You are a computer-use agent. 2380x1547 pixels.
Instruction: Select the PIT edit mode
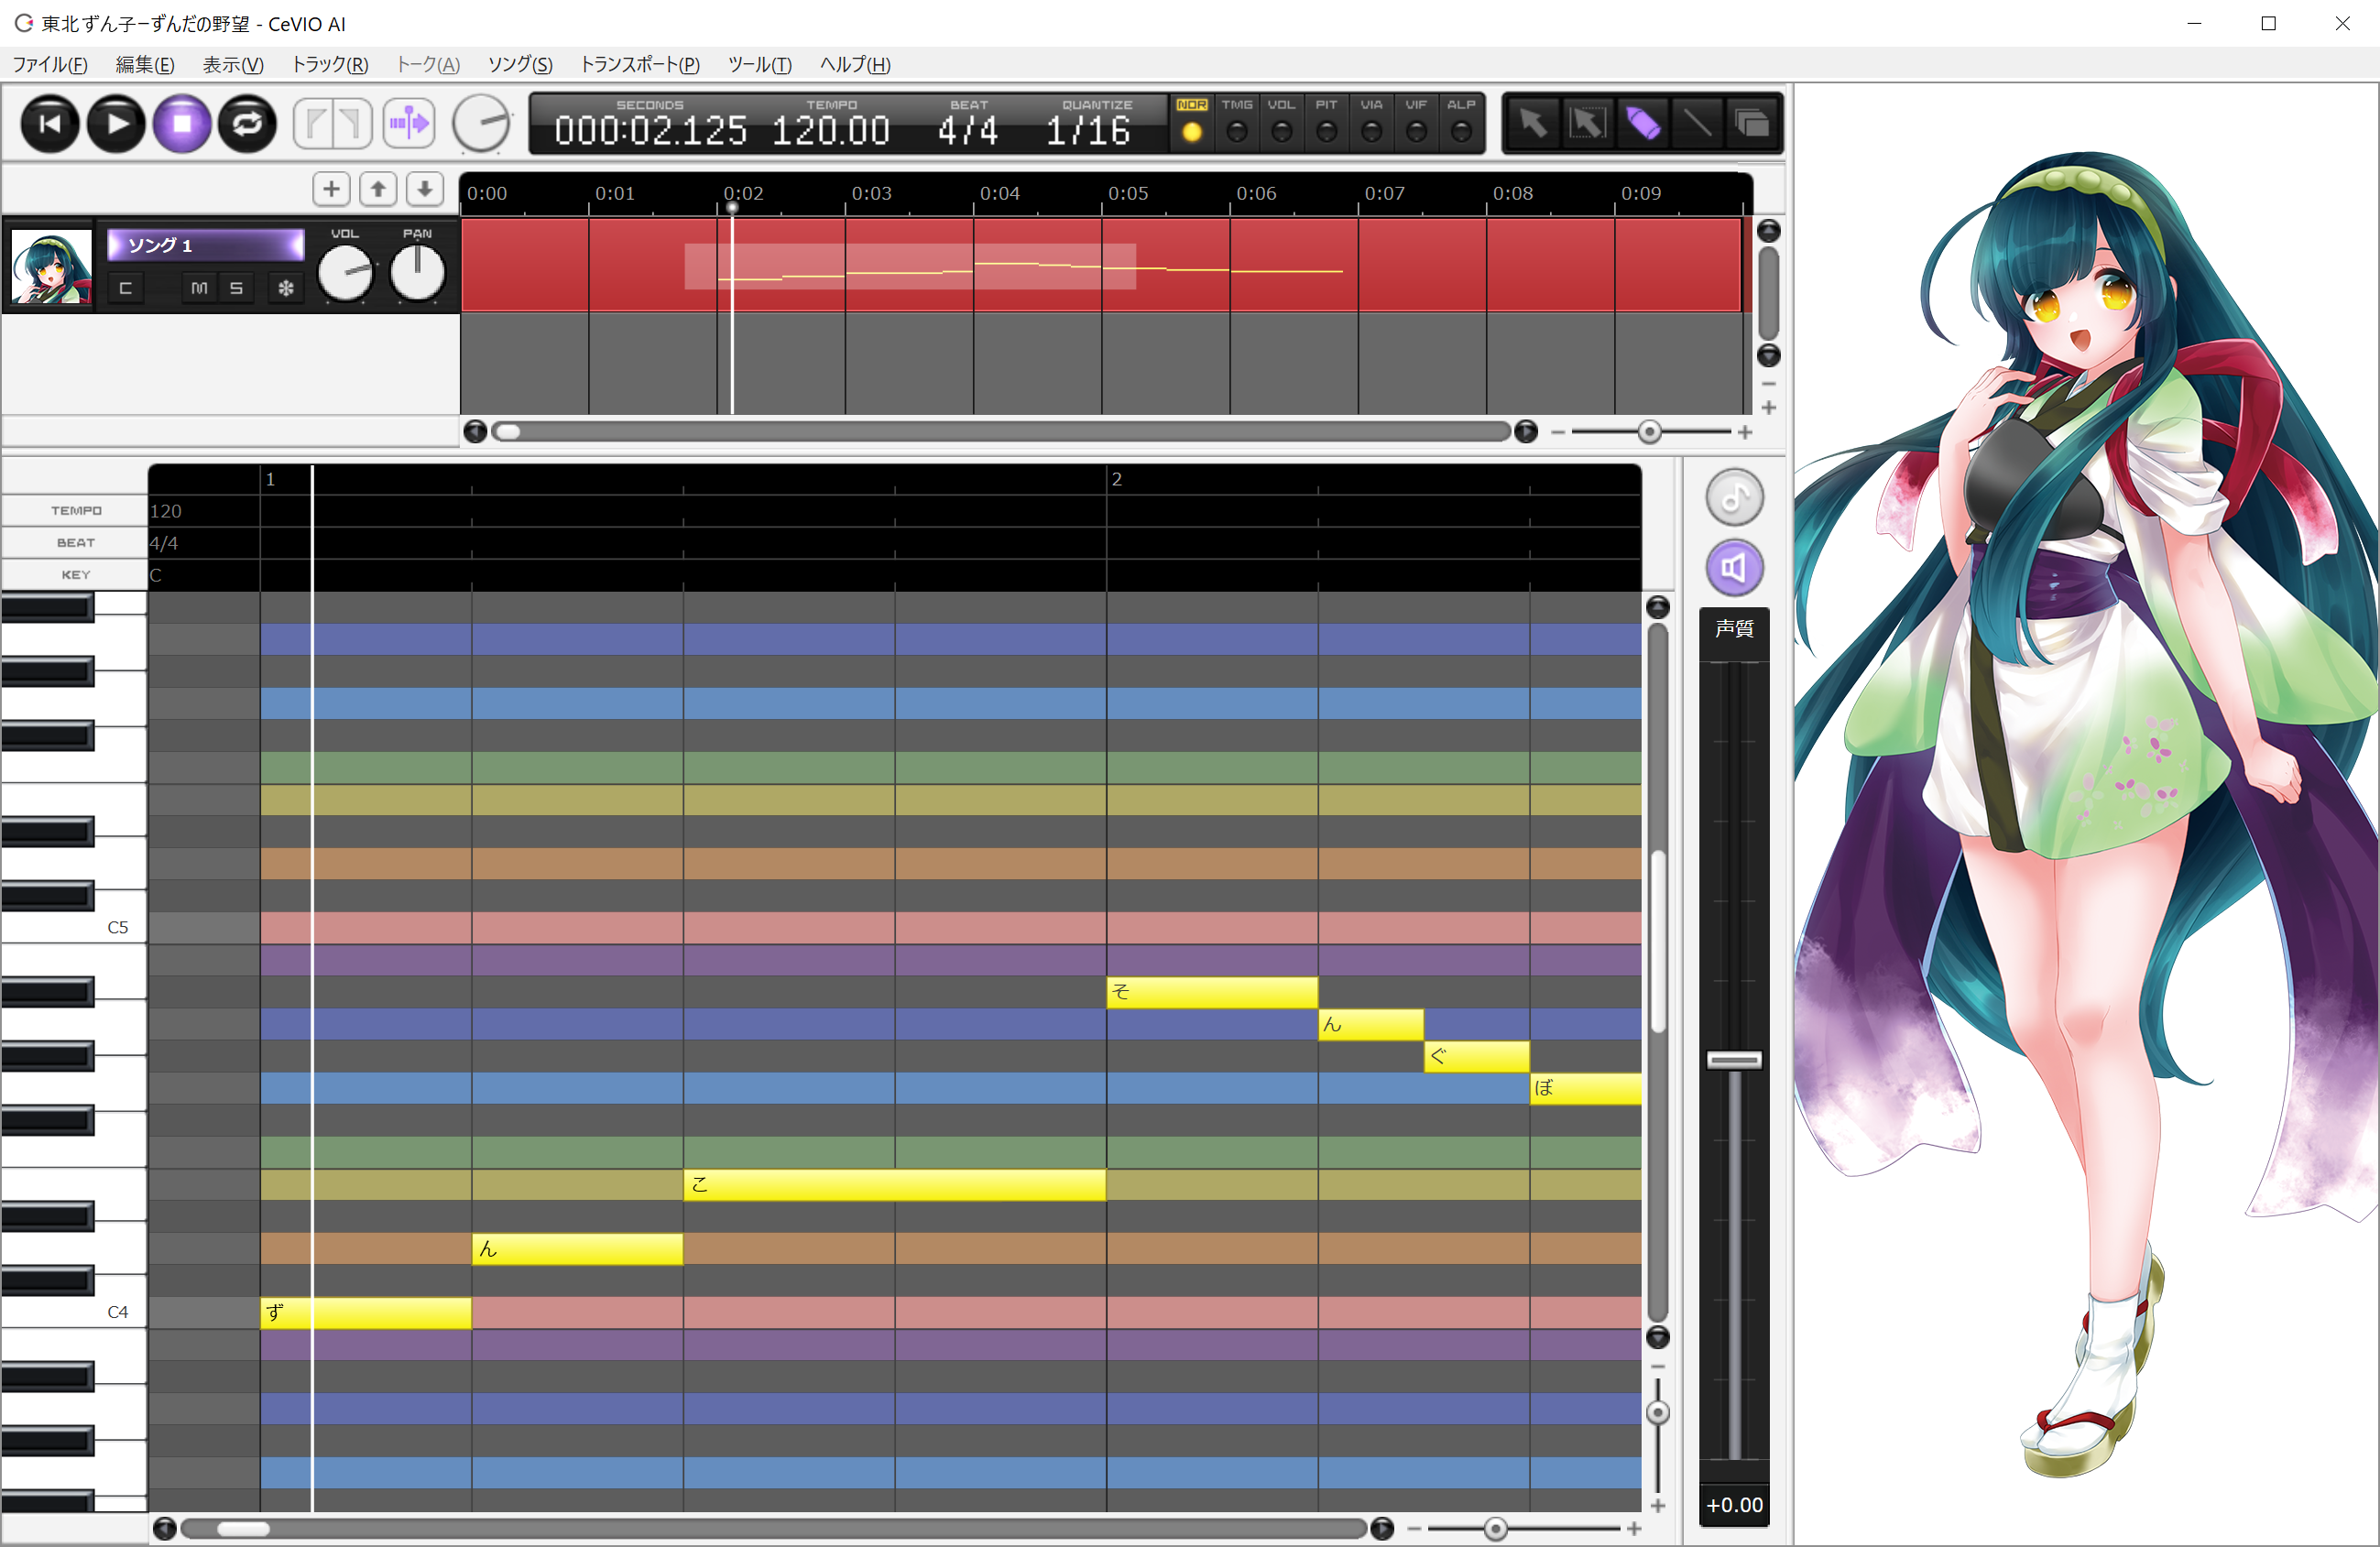click(x=1326, y=122)
